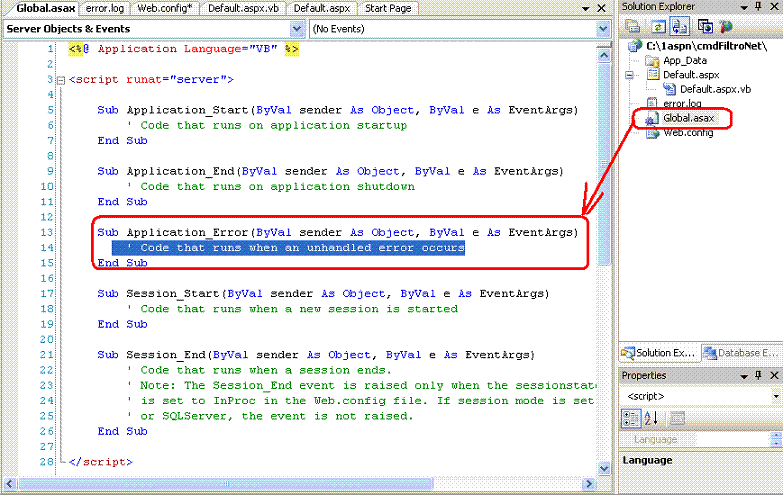Select Default.aspx.vb in Solution Explorer tree

tap(715, 89)
